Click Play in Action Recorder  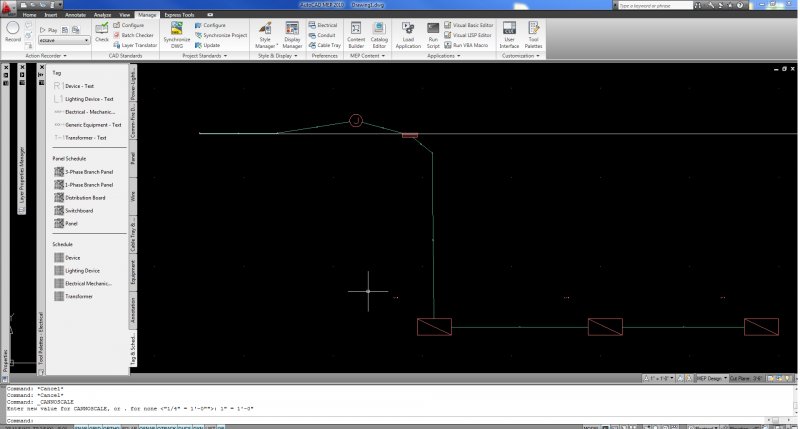click(x=49, y=30)
